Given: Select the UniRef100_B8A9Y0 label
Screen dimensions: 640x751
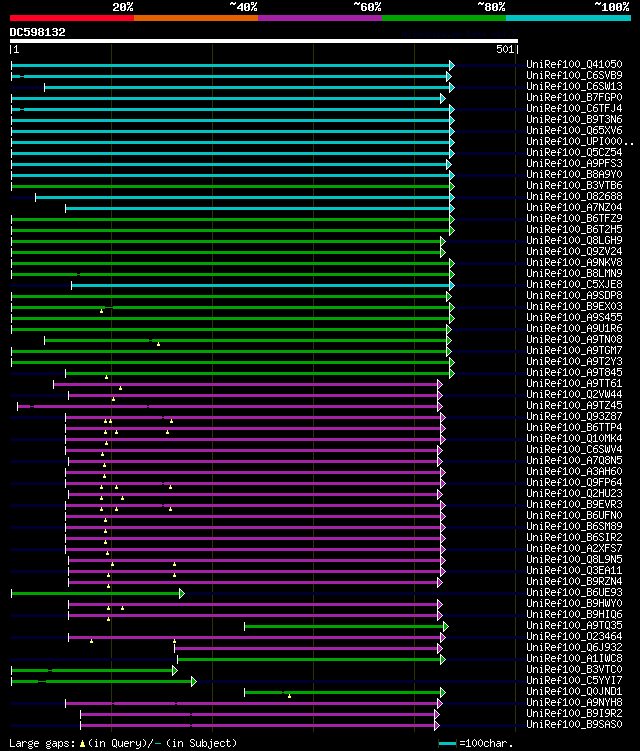Looking at the screenshot, I should (574, 174).
